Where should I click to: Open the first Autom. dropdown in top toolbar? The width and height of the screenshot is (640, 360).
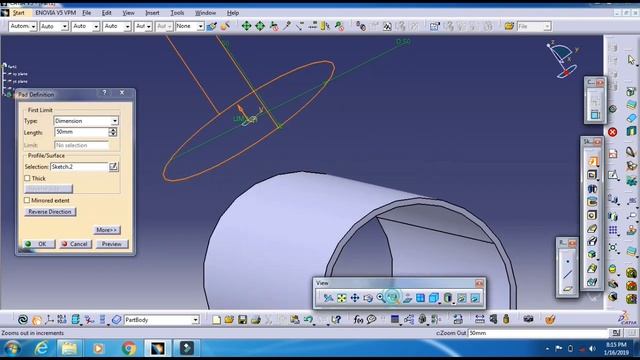coord(22,26)
